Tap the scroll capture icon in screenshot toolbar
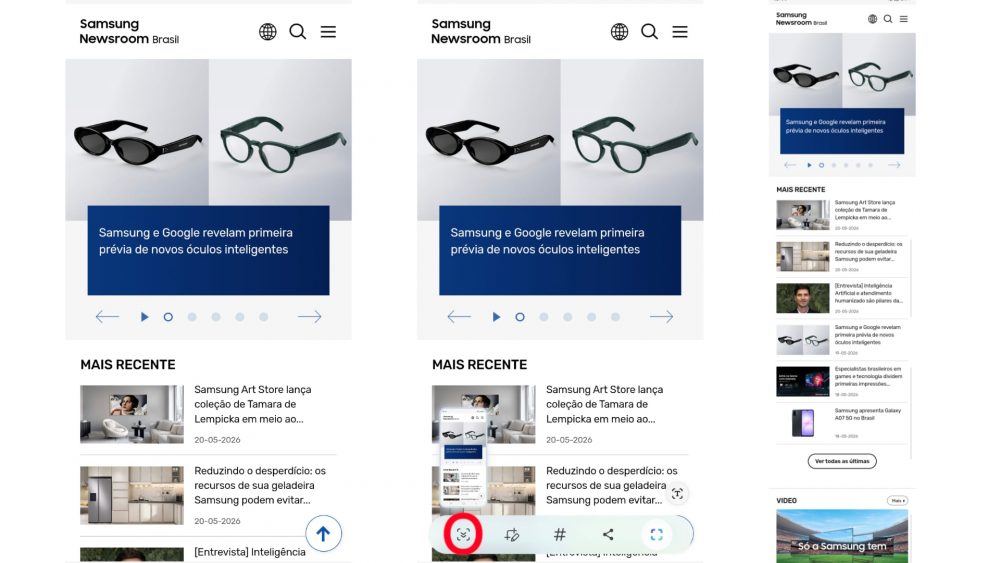 click(464, 534)
